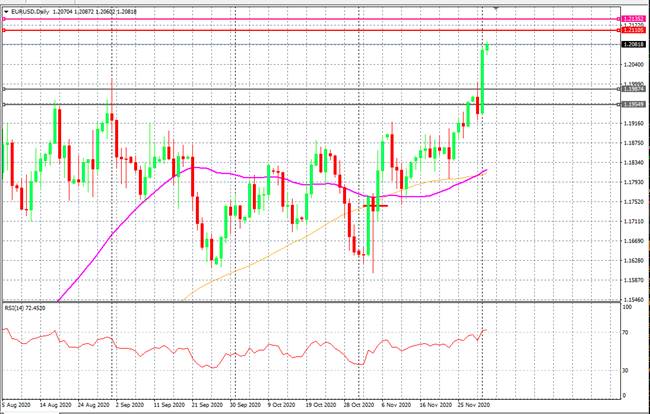Click the 1.16690 price scale label
650x414 pixels.
(x=634, y=241)
